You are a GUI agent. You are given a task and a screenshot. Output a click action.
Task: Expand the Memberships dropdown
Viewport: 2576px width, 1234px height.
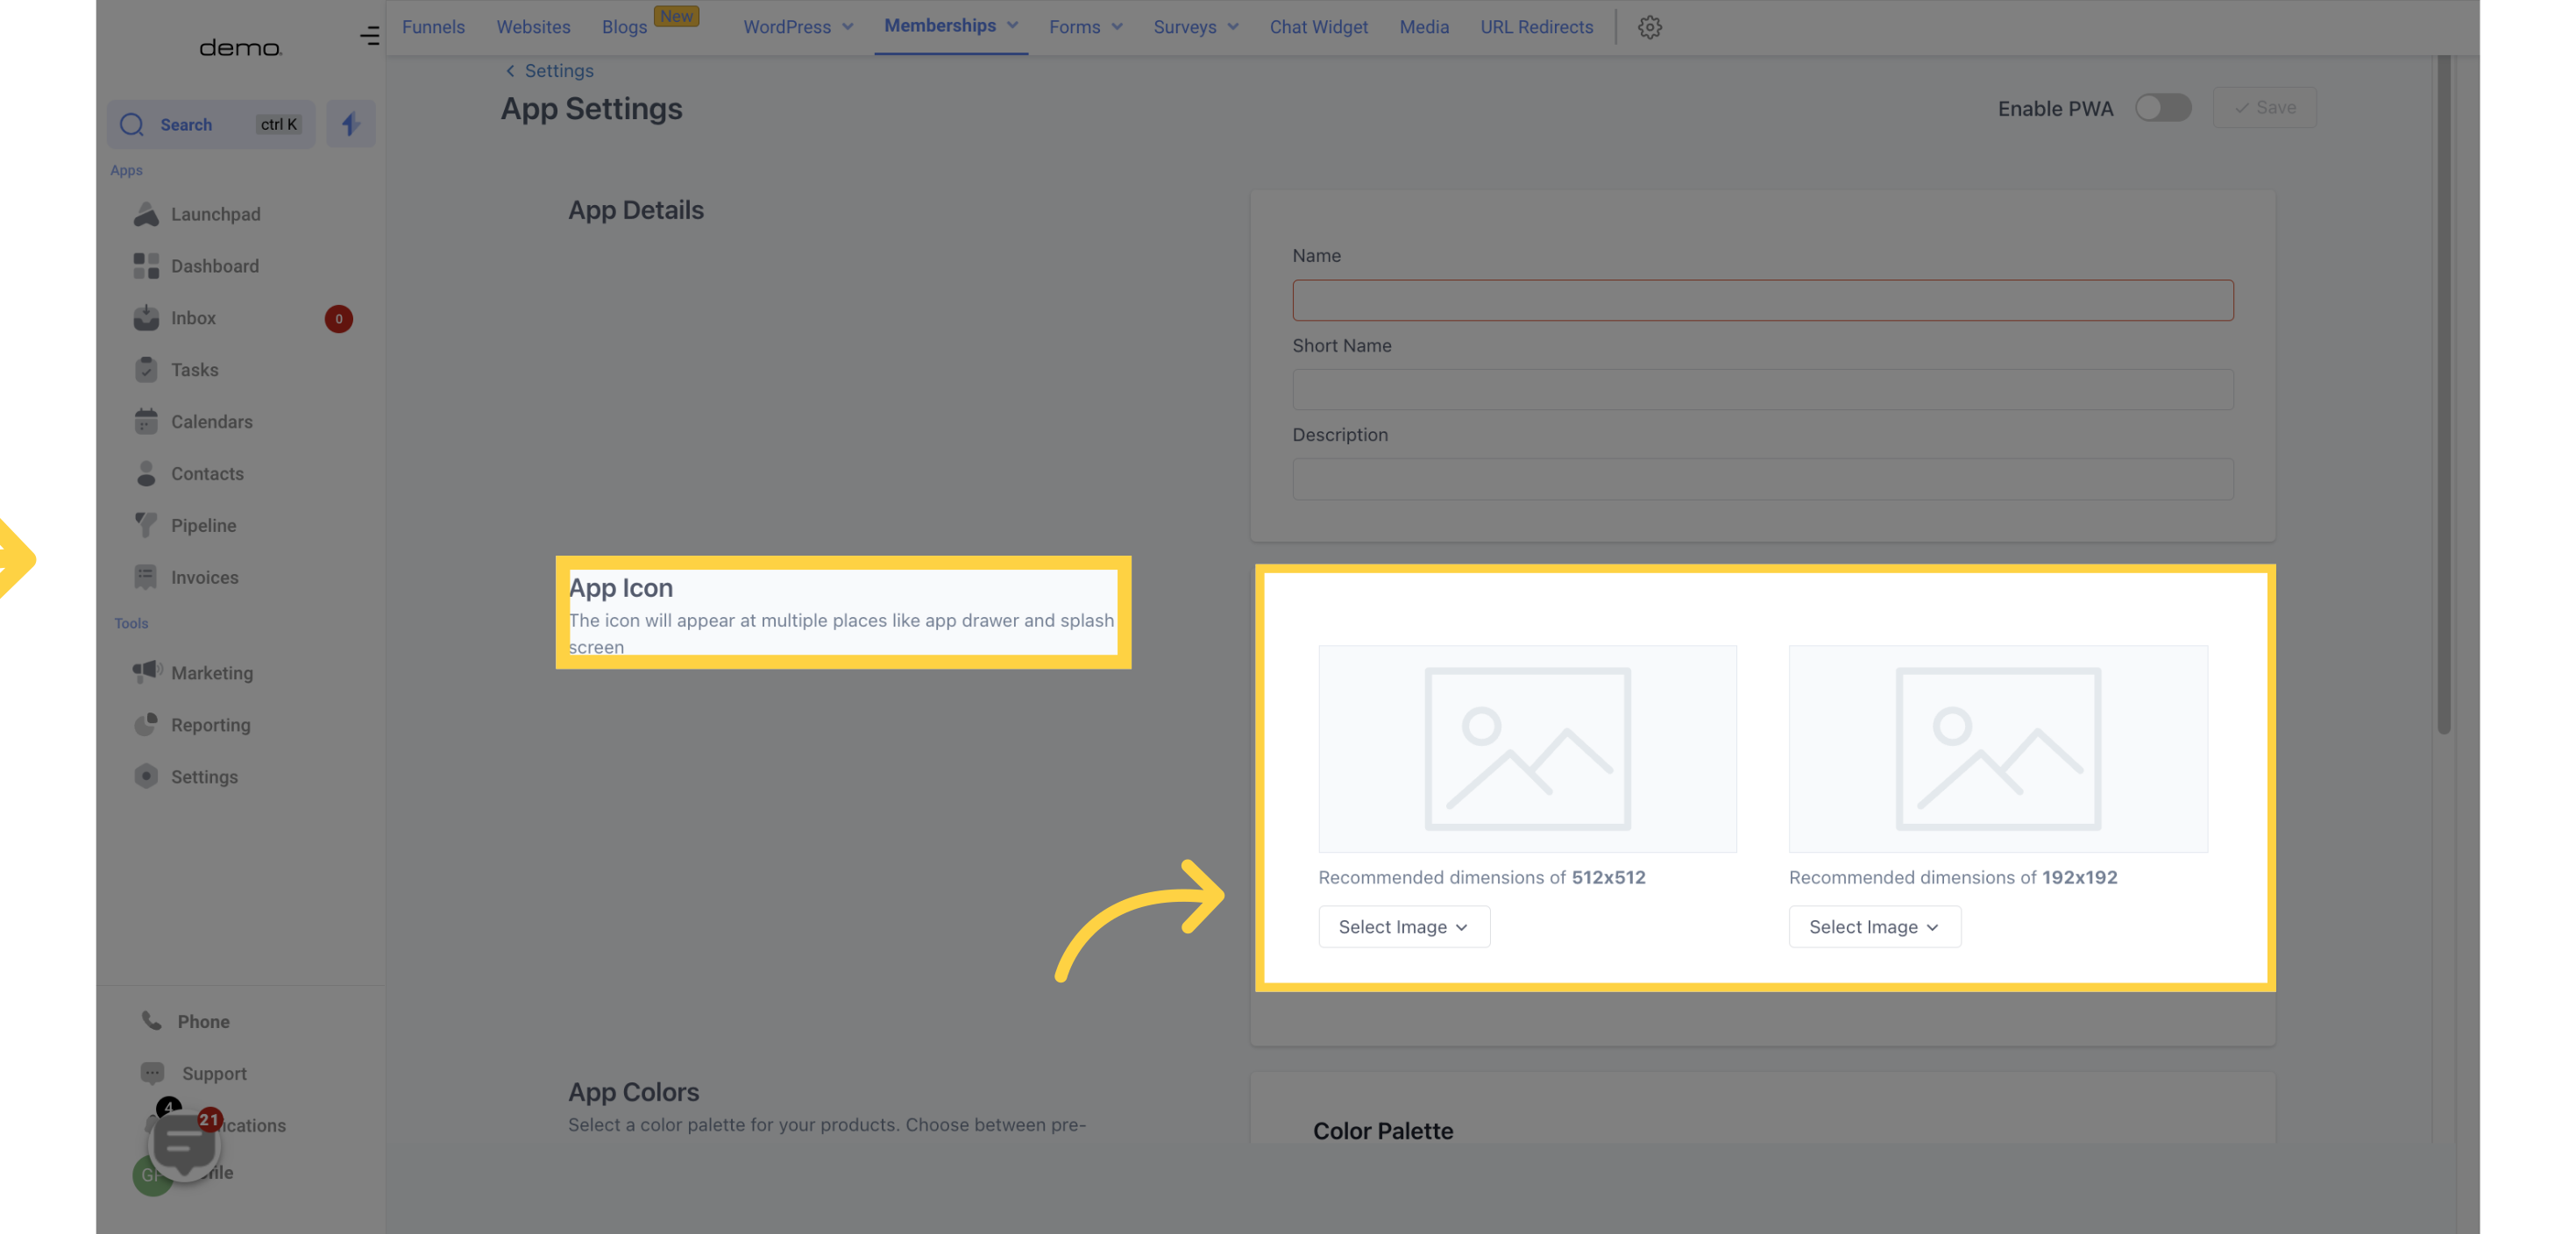(x=950, y=26)
